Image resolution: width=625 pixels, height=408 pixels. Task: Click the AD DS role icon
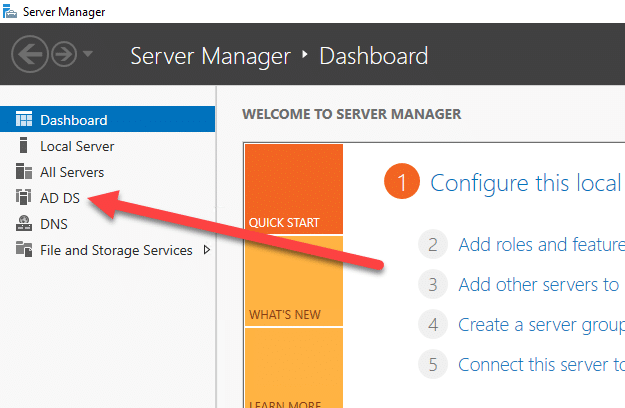coord(24,197)
